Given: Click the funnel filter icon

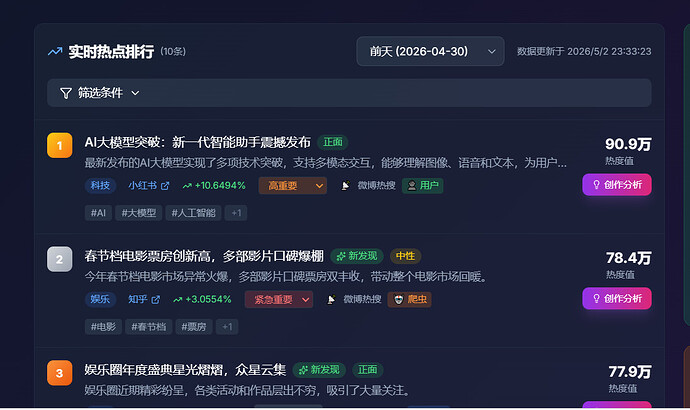Looking at the screenshot, I should click(x=66, y=93).
